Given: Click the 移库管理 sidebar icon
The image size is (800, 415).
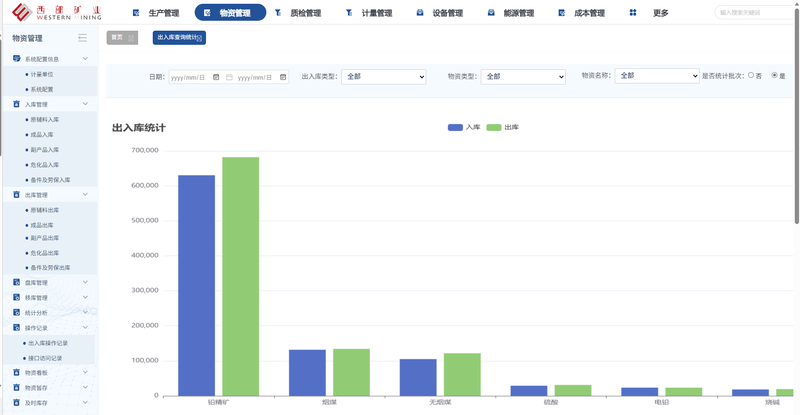Looking at the screenshot, I should click(16, 297).
